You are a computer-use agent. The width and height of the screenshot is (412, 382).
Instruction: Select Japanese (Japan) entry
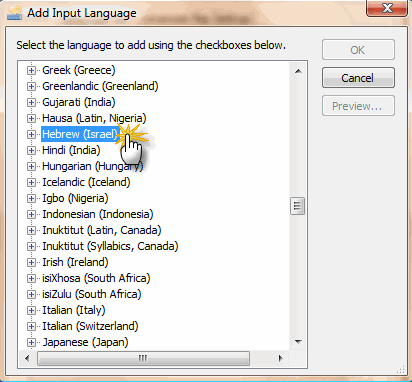[x=85, y=342]
